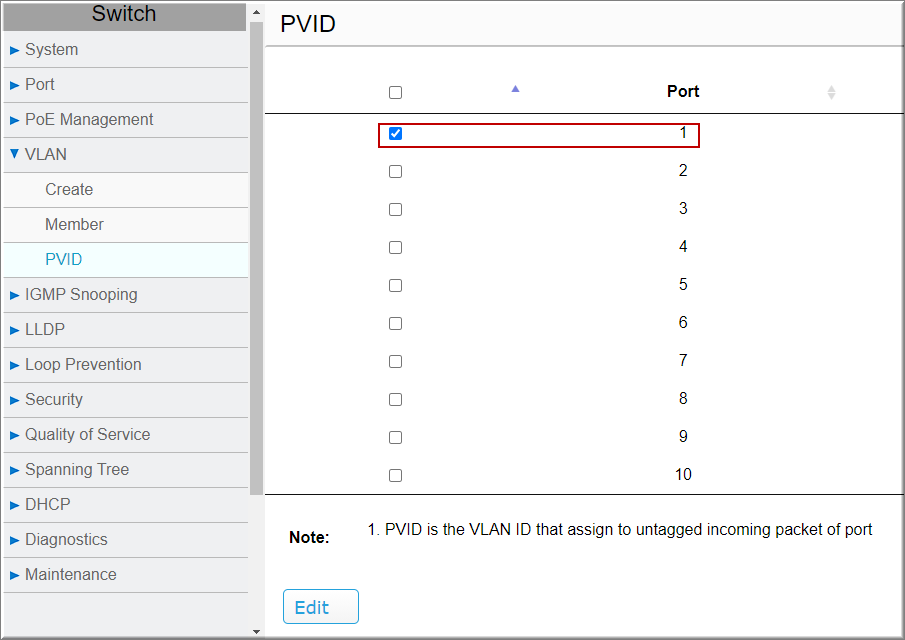Click port number 5 cell

pyautogui.click(x=683, y=285)
